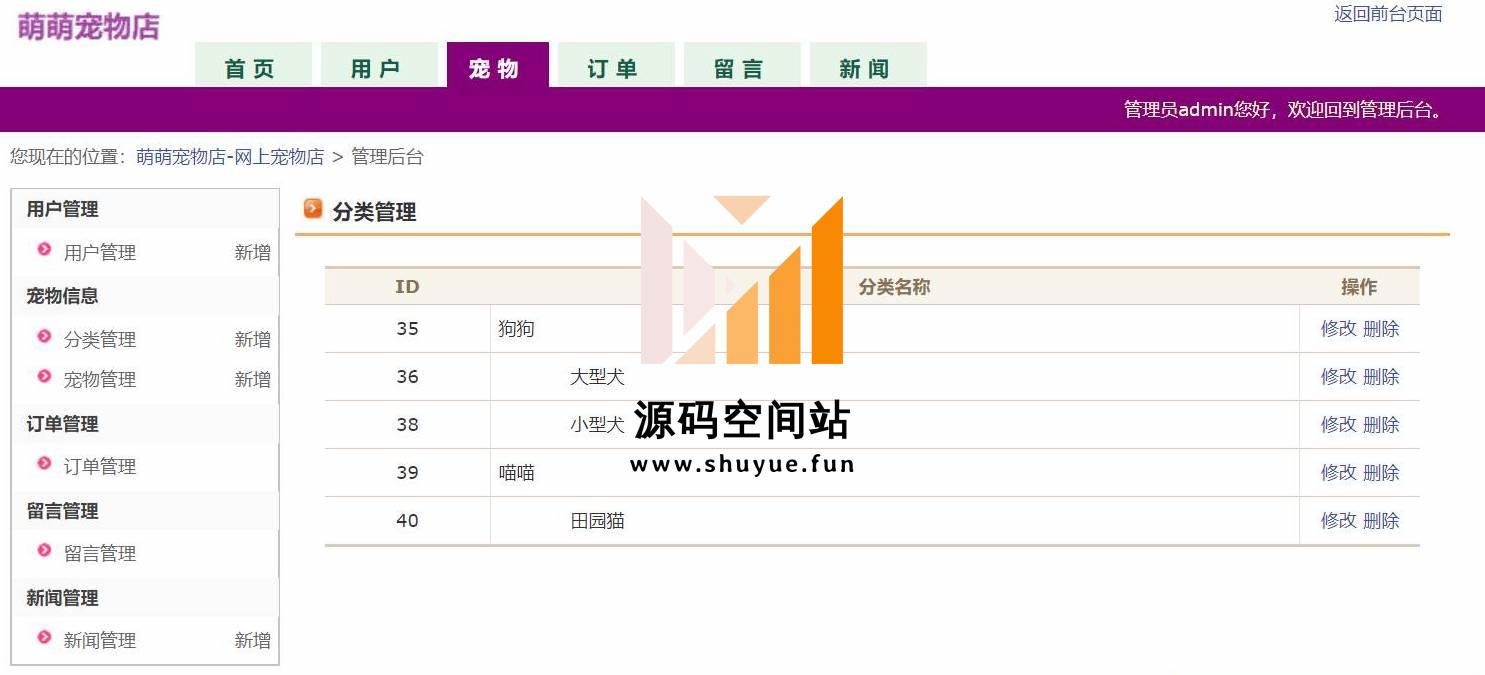Click the bullet icon beside 宠物管理 link
Image resolution: width=1485 pixels, height=675 pixels.
pyautogui.click(x=44, y=377)
